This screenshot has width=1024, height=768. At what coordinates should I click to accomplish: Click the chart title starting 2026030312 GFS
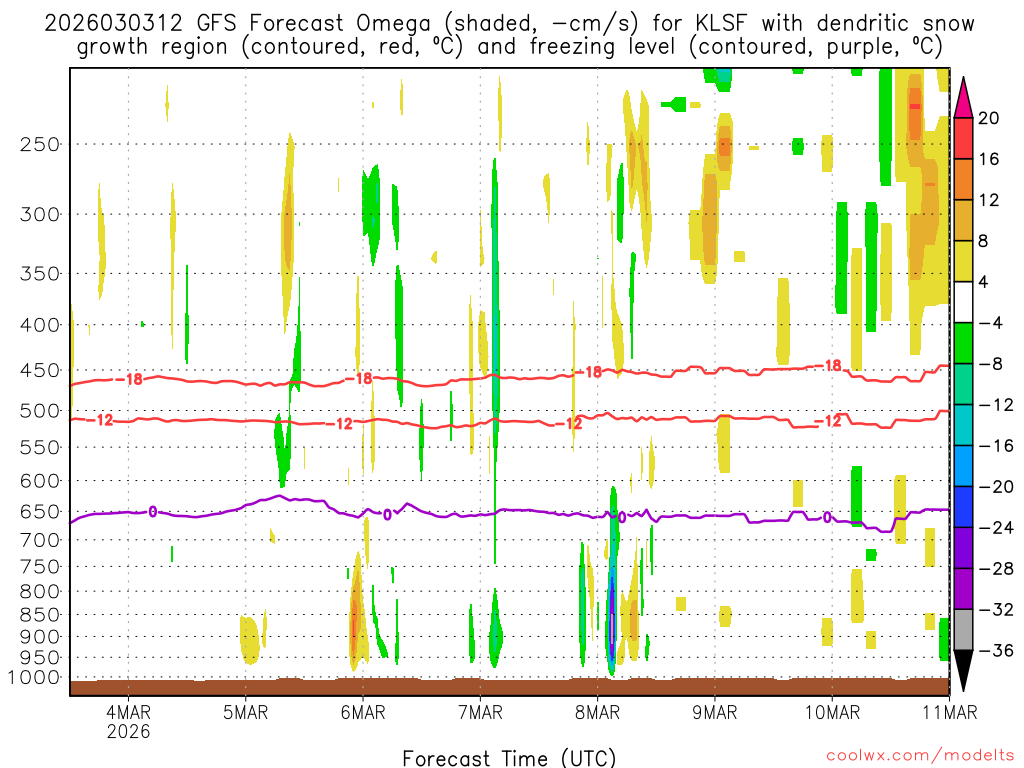509,35
